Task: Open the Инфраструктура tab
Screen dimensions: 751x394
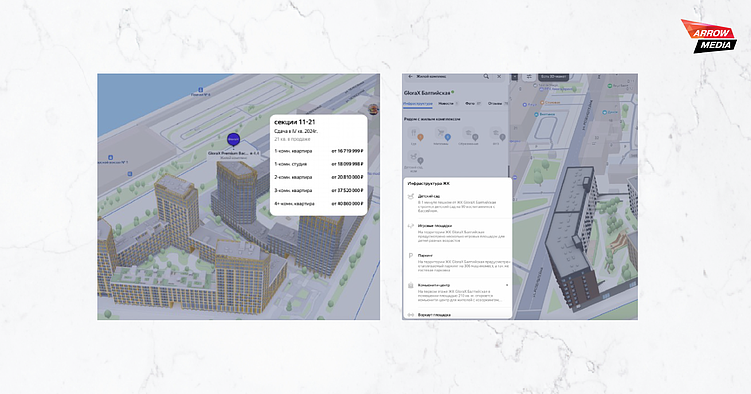Action: point(418,103)
